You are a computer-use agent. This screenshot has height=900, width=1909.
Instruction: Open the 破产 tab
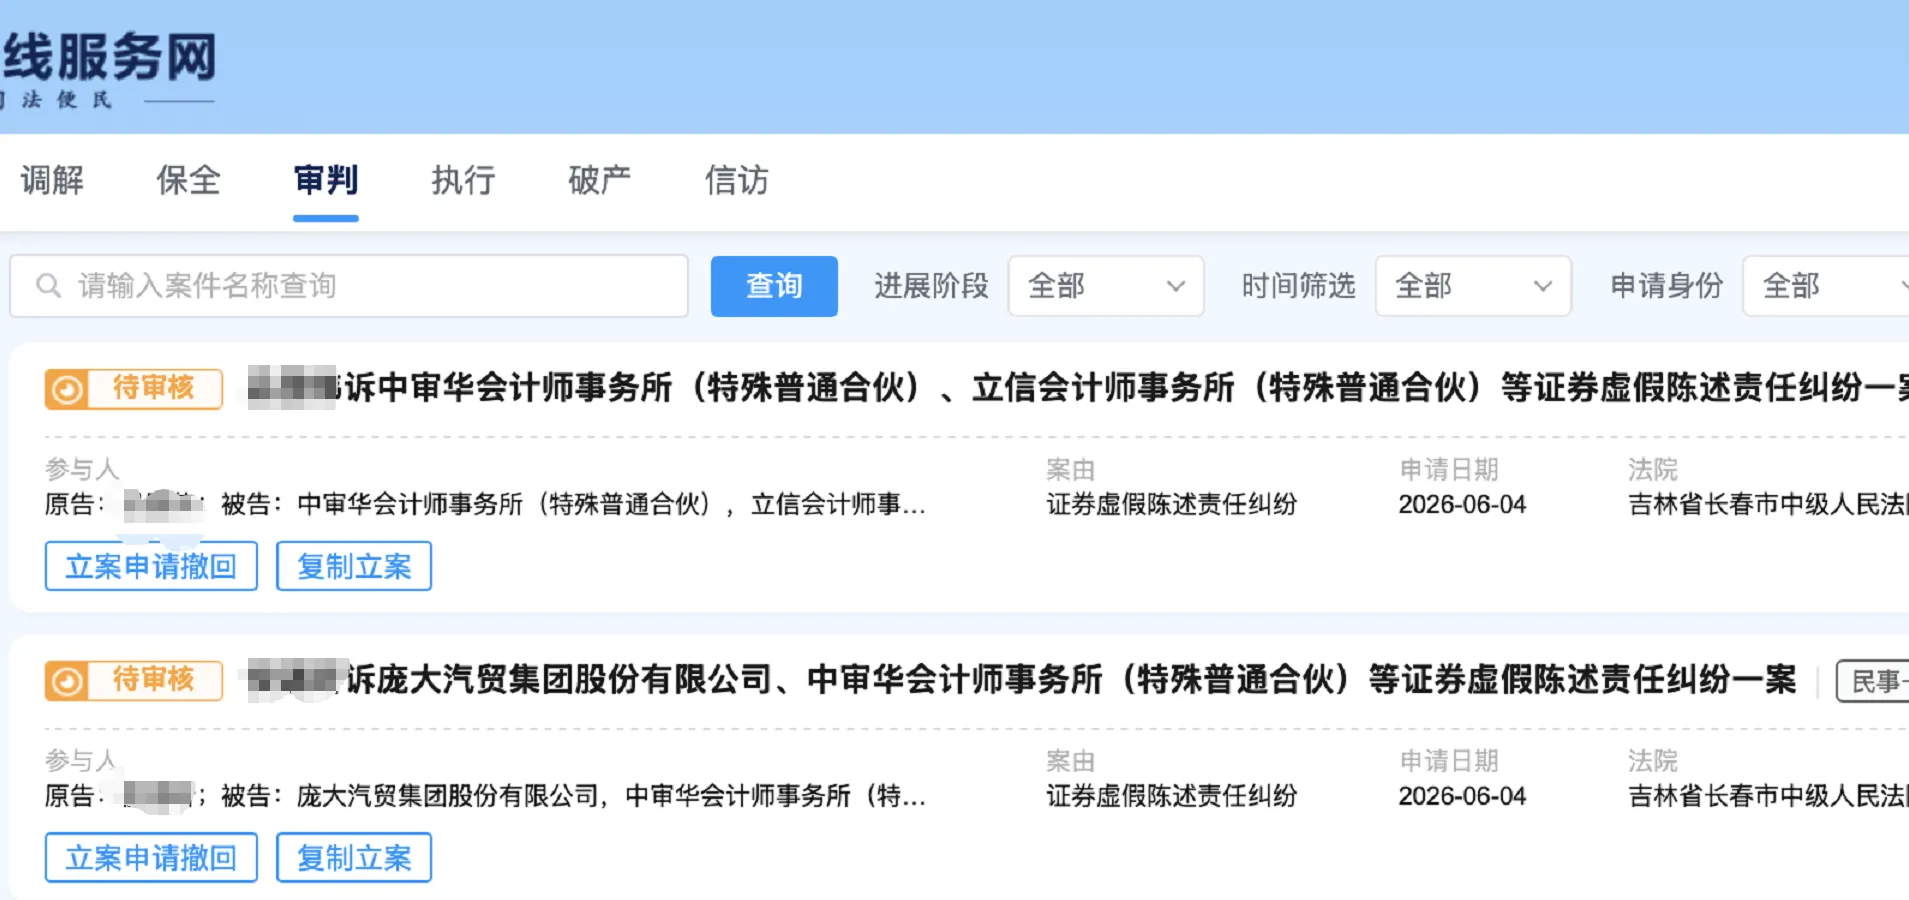tap(600, 180)
